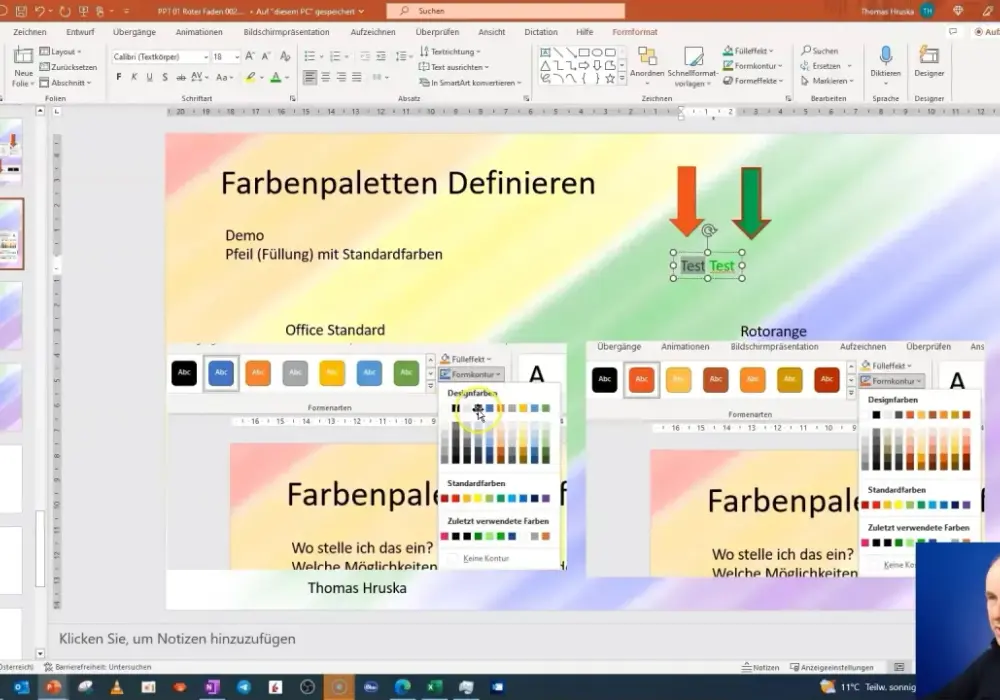Viewport: 1000px width, 700px height.
Task: Toggle strikethrough formatting
Action: tap(181, 77)
